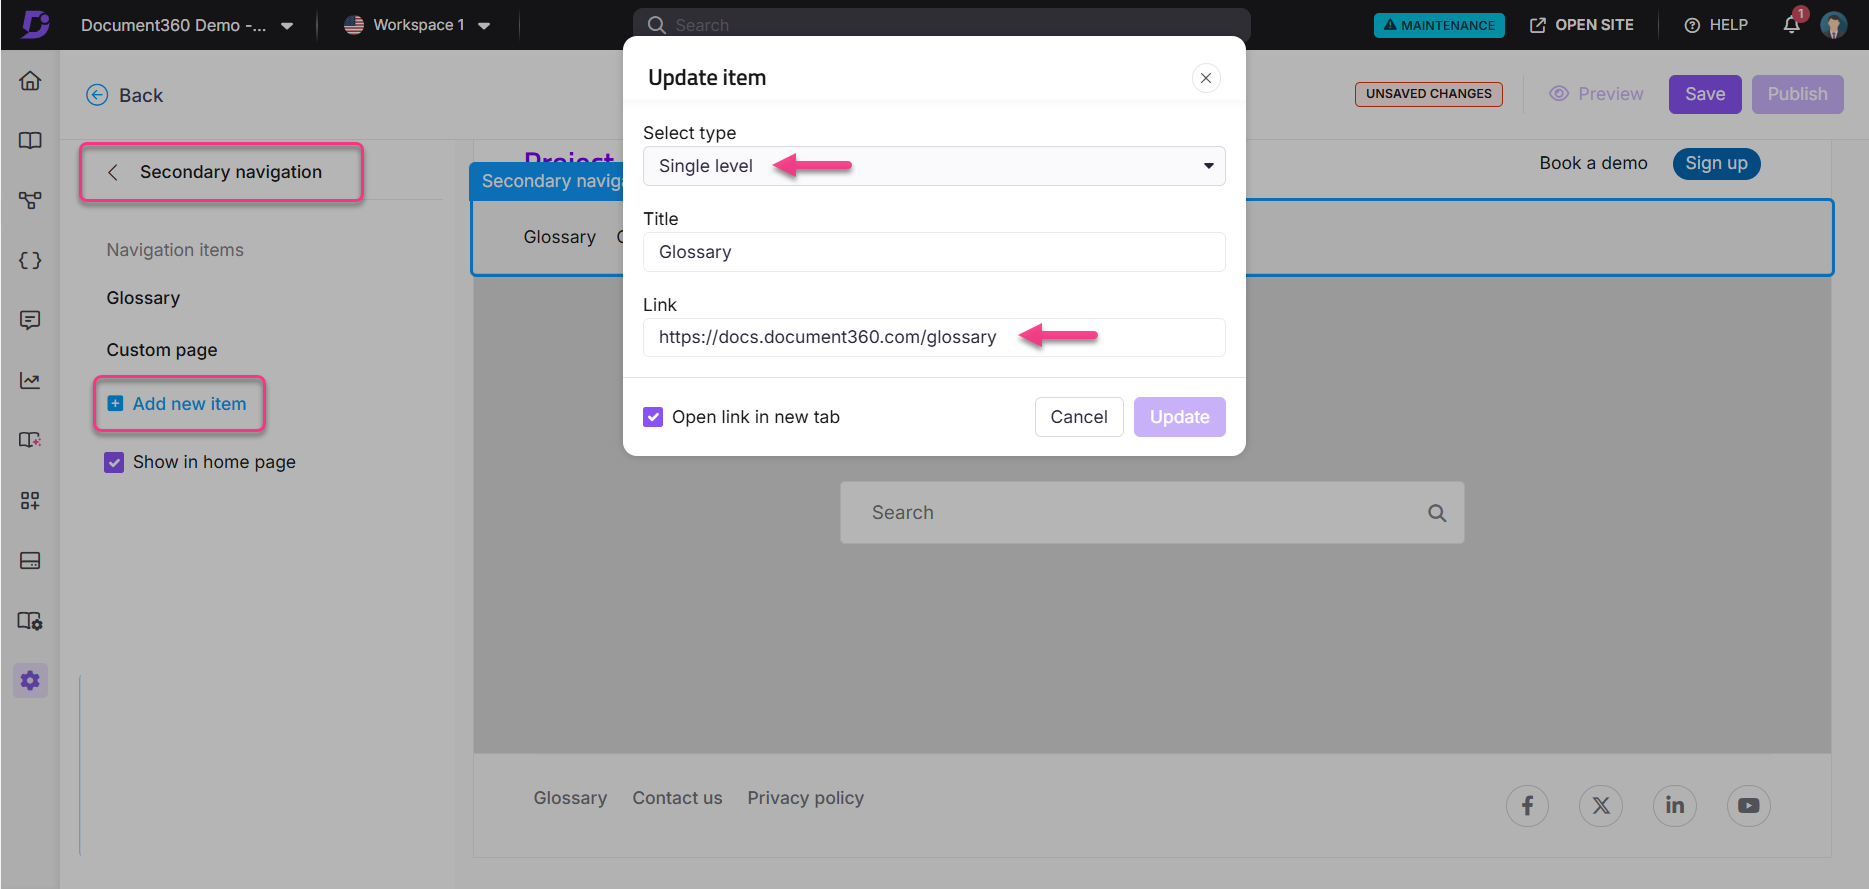The height and width of the screenshot is (889, 1869).
Task: Click the LinkedIn footer icon
Action: [1675, 806]
